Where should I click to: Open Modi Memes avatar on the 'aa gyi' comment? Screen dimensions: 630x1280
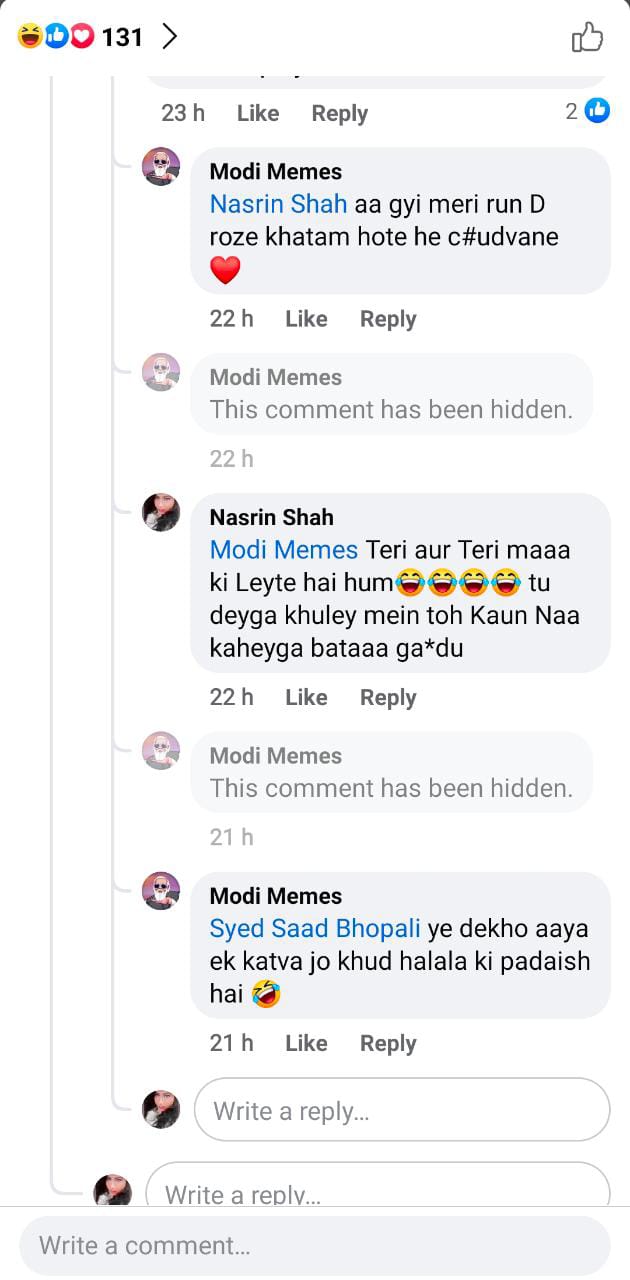[x=161, y=167]
